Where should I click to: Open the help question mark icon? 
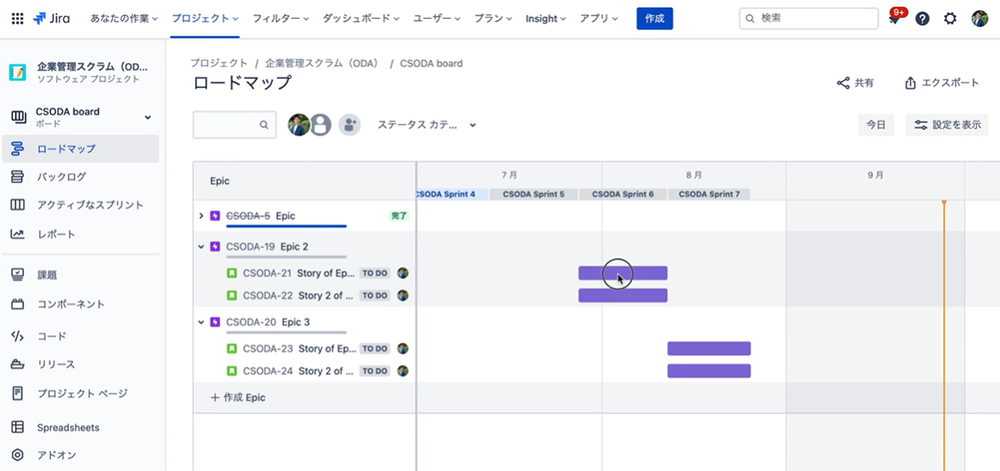[922, 18]
